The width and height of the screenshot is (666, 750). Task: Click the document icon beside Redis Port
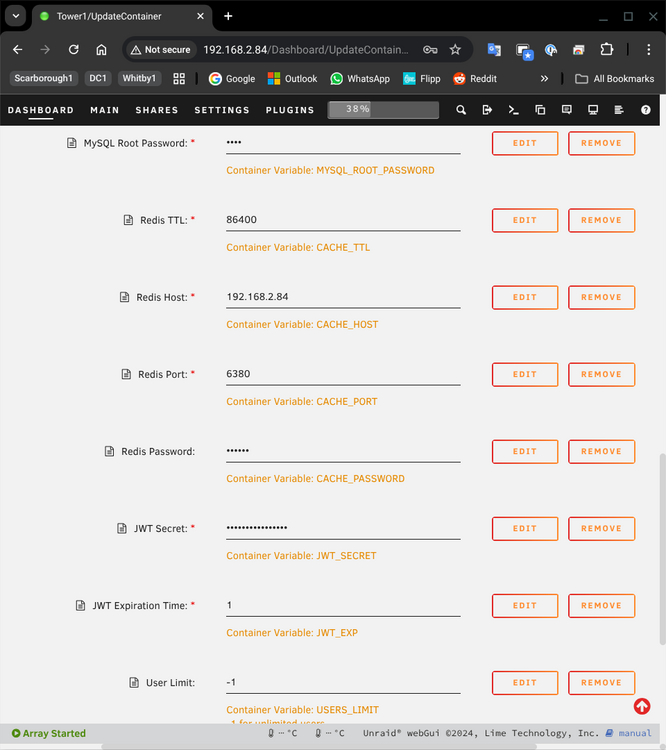(x=126, y=374)
